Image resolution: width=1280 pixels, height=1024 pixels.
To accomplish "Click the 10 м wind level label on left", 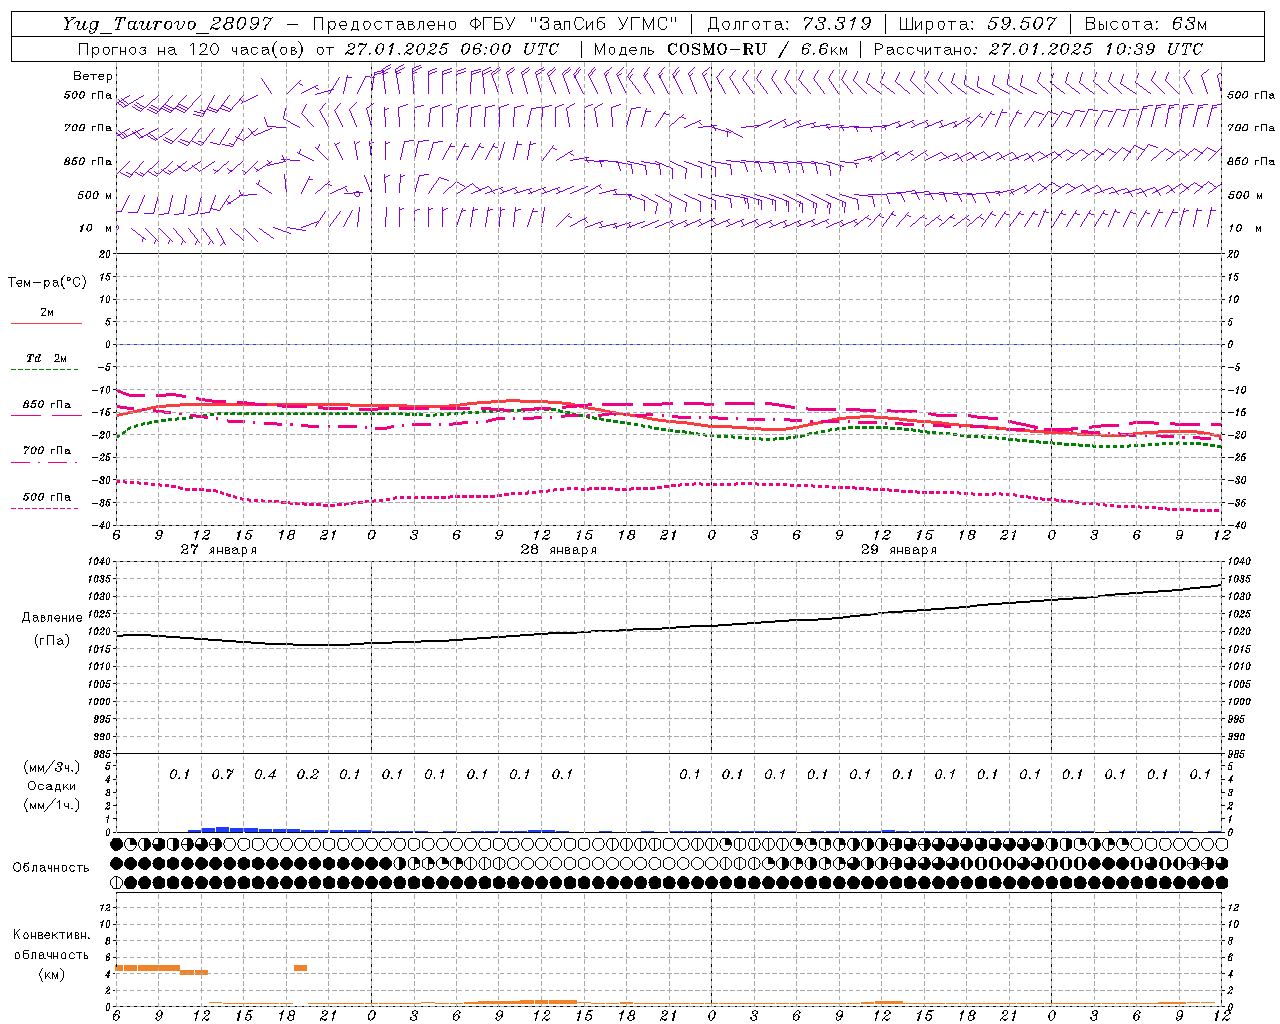I will [x=97, y=229].
